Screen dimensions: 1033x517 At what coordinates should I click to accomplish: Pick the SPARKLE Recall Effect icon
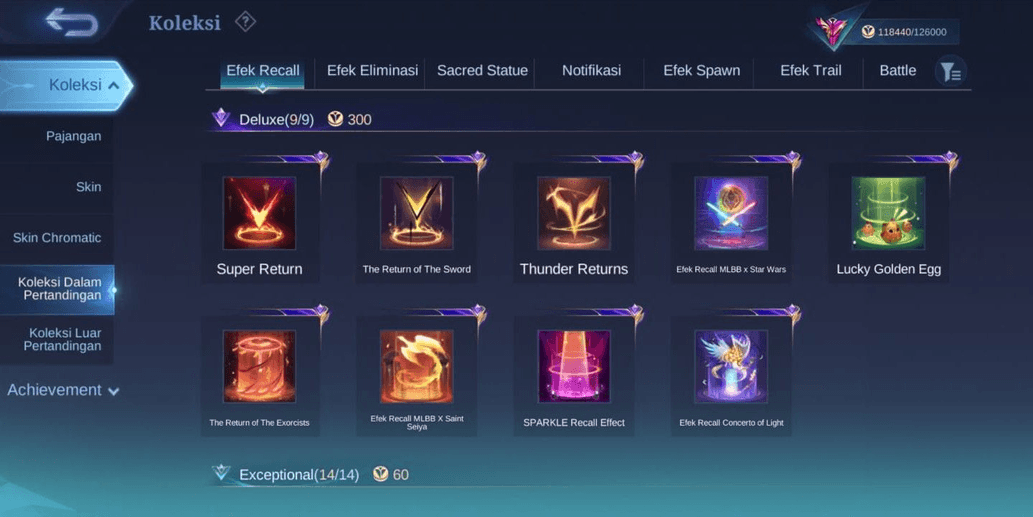(574, 366)
